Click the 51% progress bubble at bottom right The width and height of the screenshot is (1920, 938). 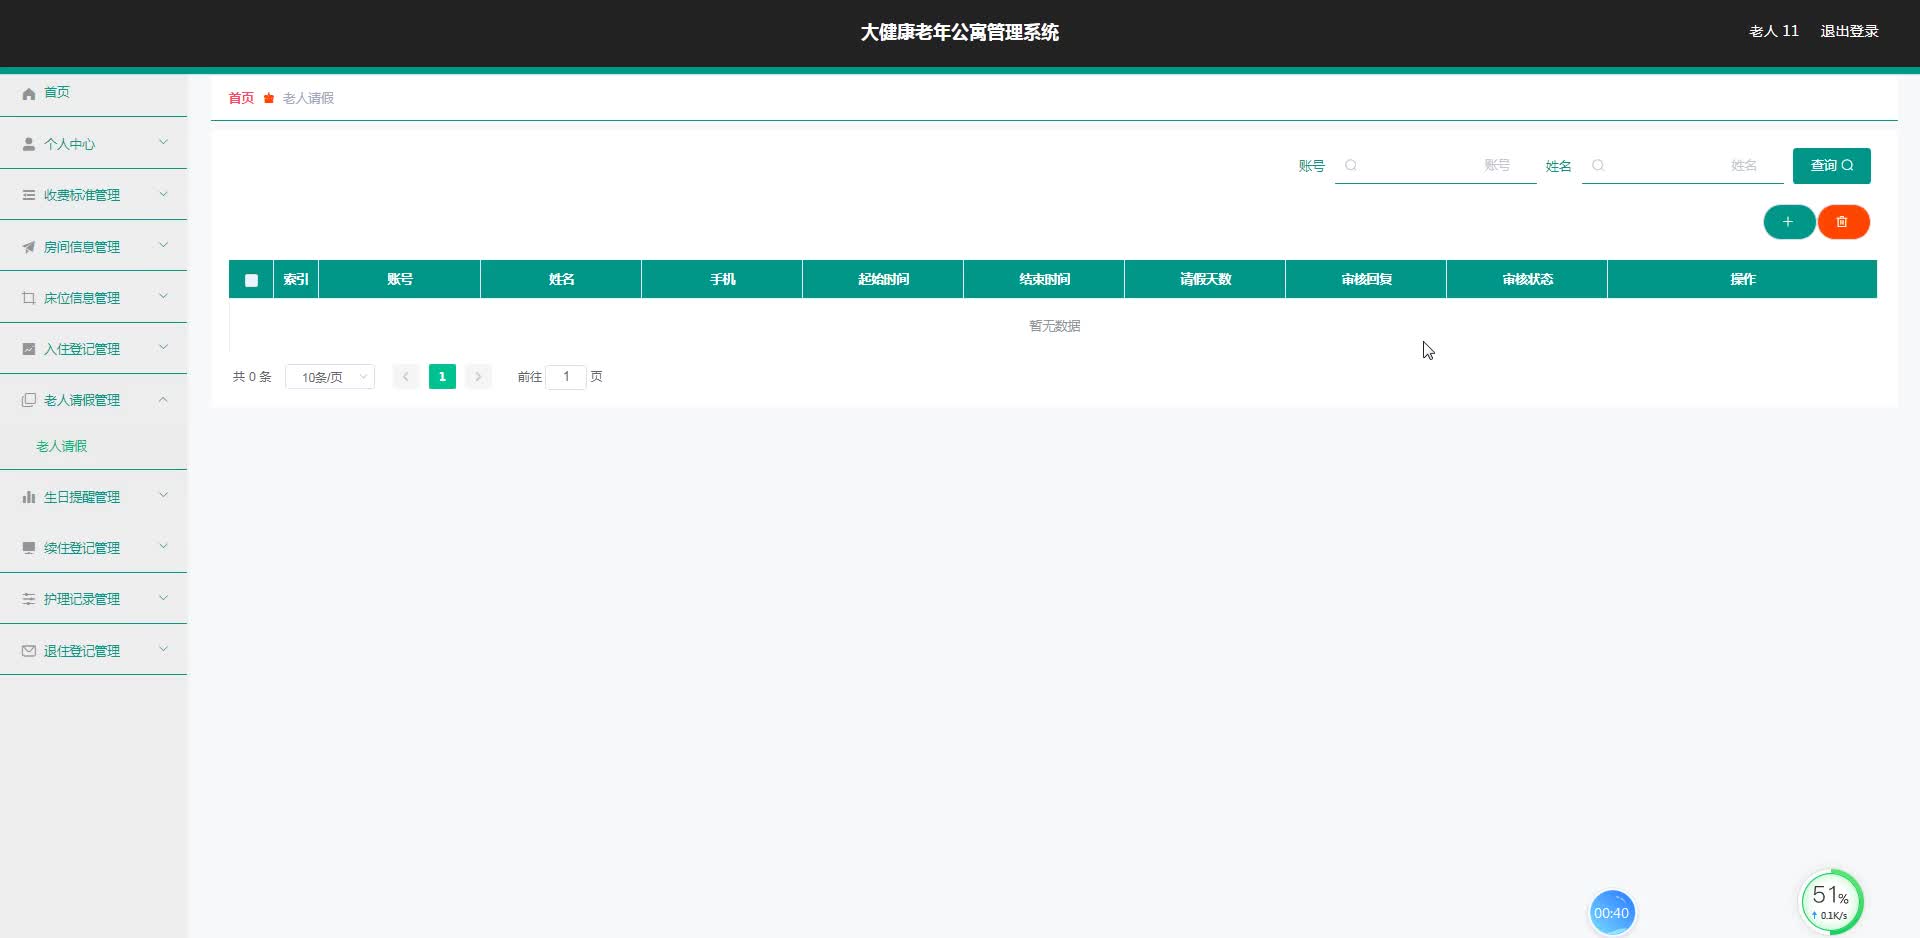point(1831,901)
